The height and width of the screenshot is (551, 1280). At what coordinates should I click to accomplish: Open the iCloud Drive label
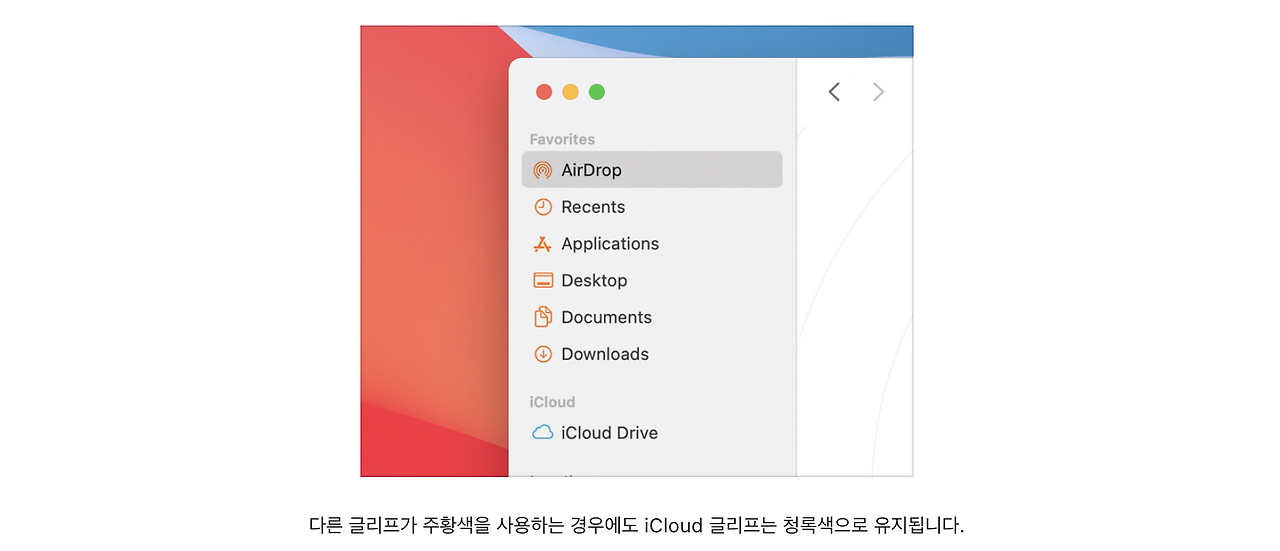click(x=609, y=433)
